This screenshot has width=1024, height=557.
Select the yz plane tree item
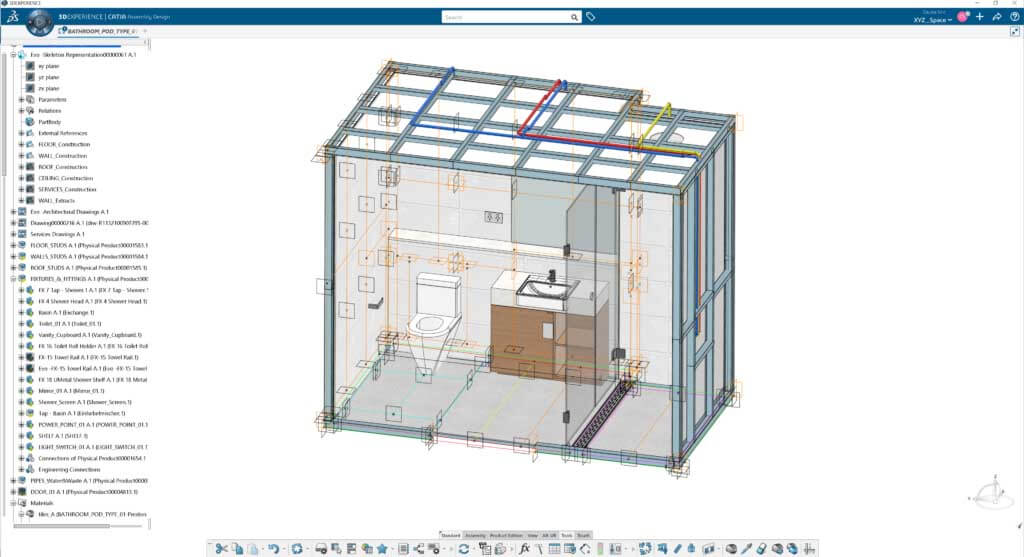coord(48,77)
